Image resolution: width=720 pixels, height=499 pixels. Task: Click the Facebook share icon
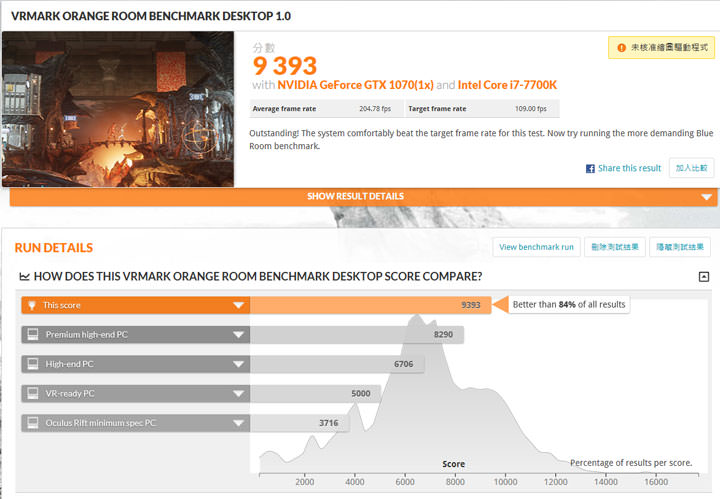point(590,168)
